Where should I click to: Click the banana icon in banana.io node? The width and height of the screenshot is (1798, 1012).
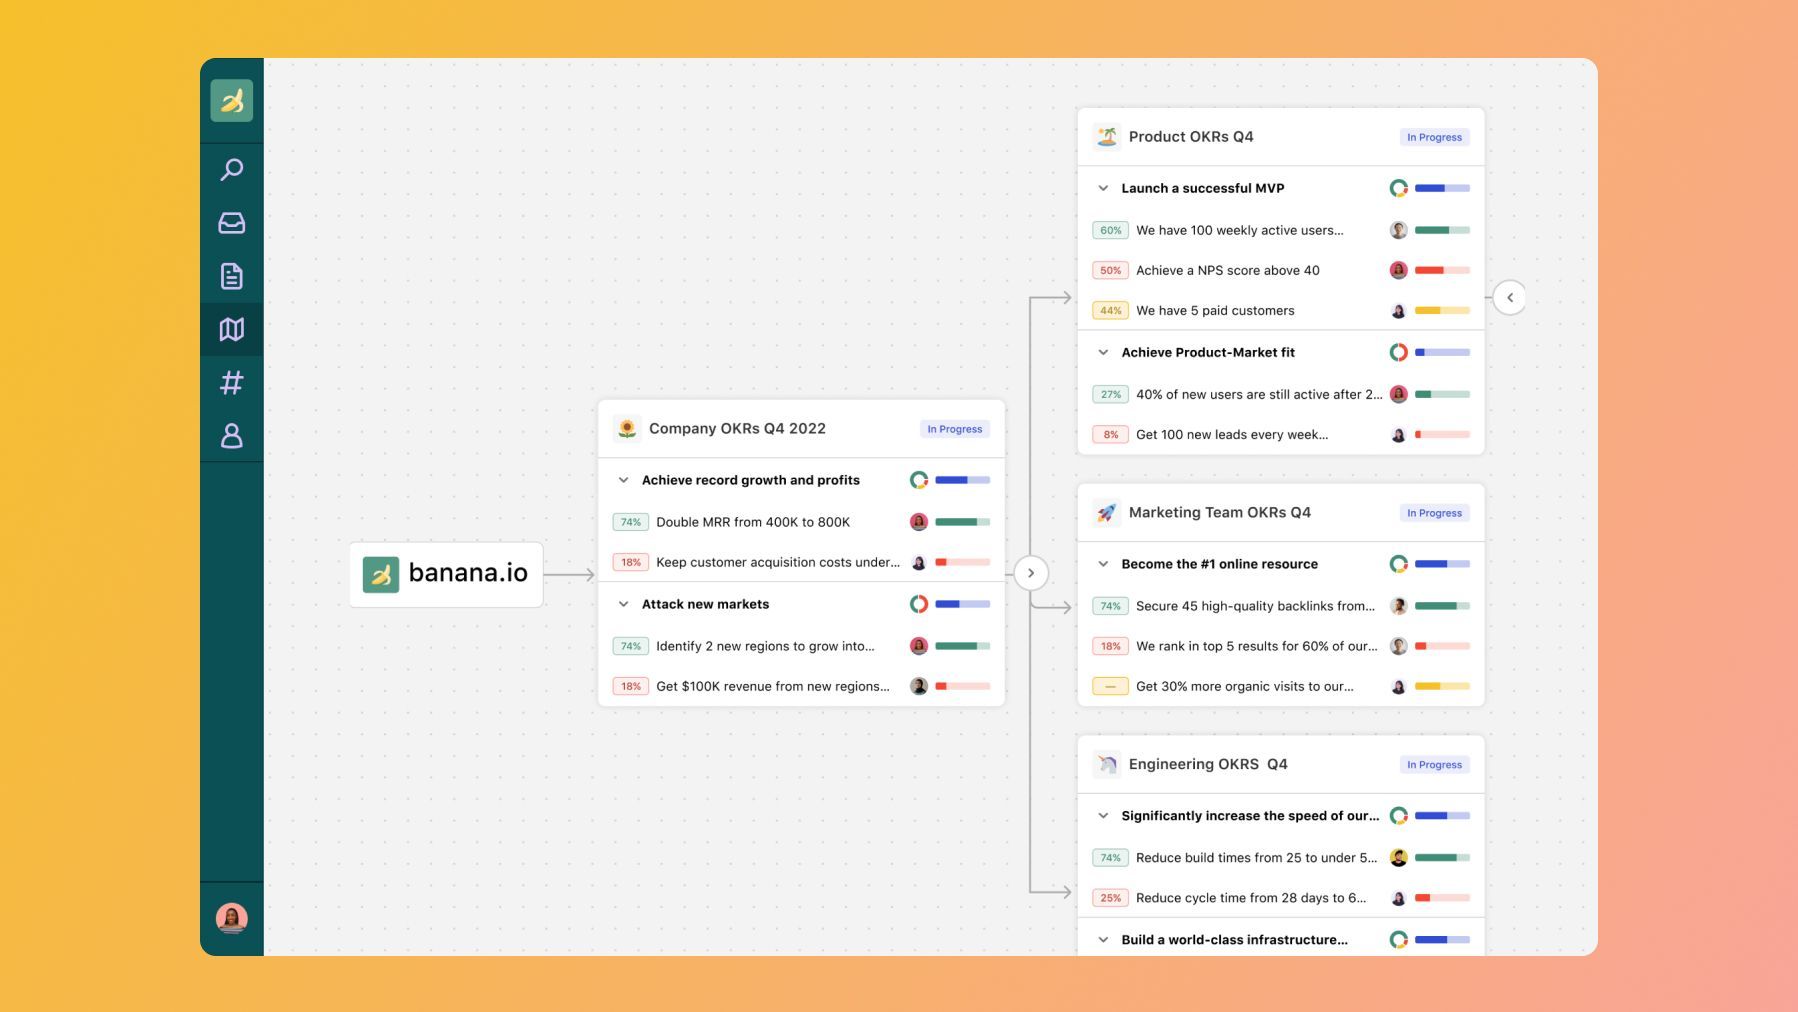coord(380,574)
